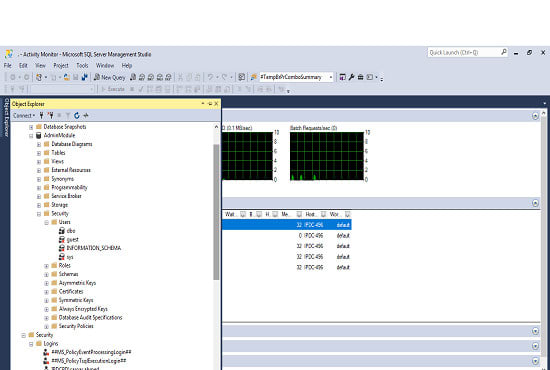550x370 pixels.
Task: Open the Project menu
Action: (x=61, y=66)
